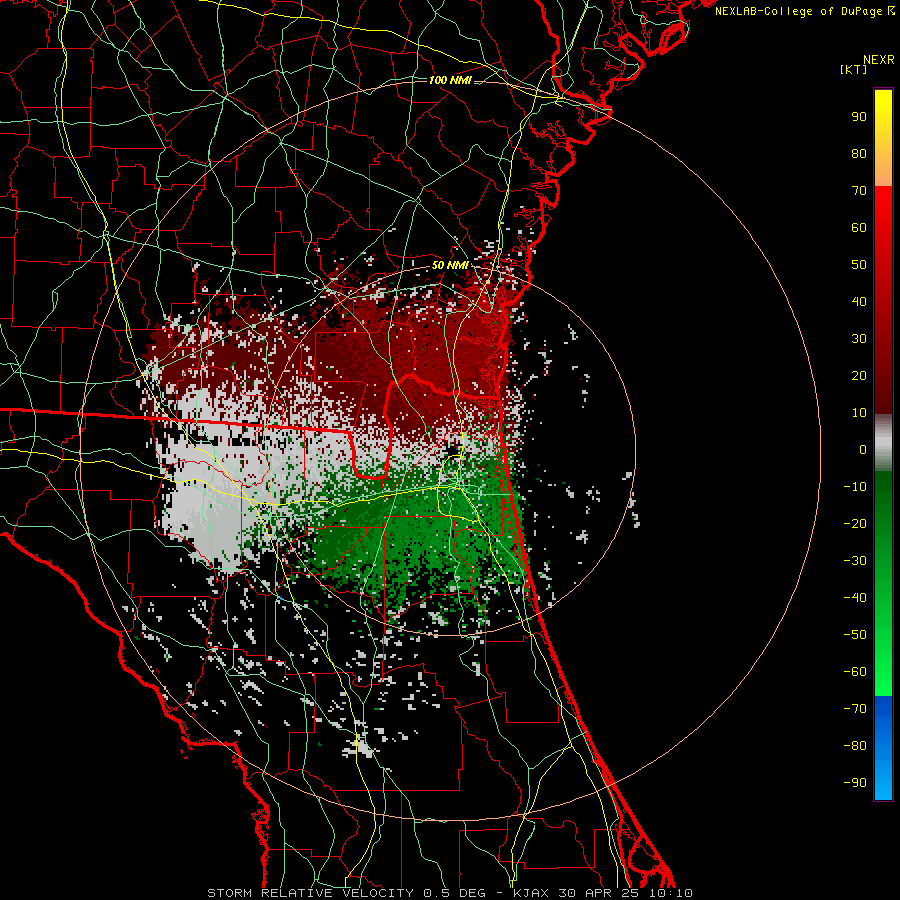Click the 80 knot scale label
The width and height of the screenshot is (900, 900).
tap(859, 154)
